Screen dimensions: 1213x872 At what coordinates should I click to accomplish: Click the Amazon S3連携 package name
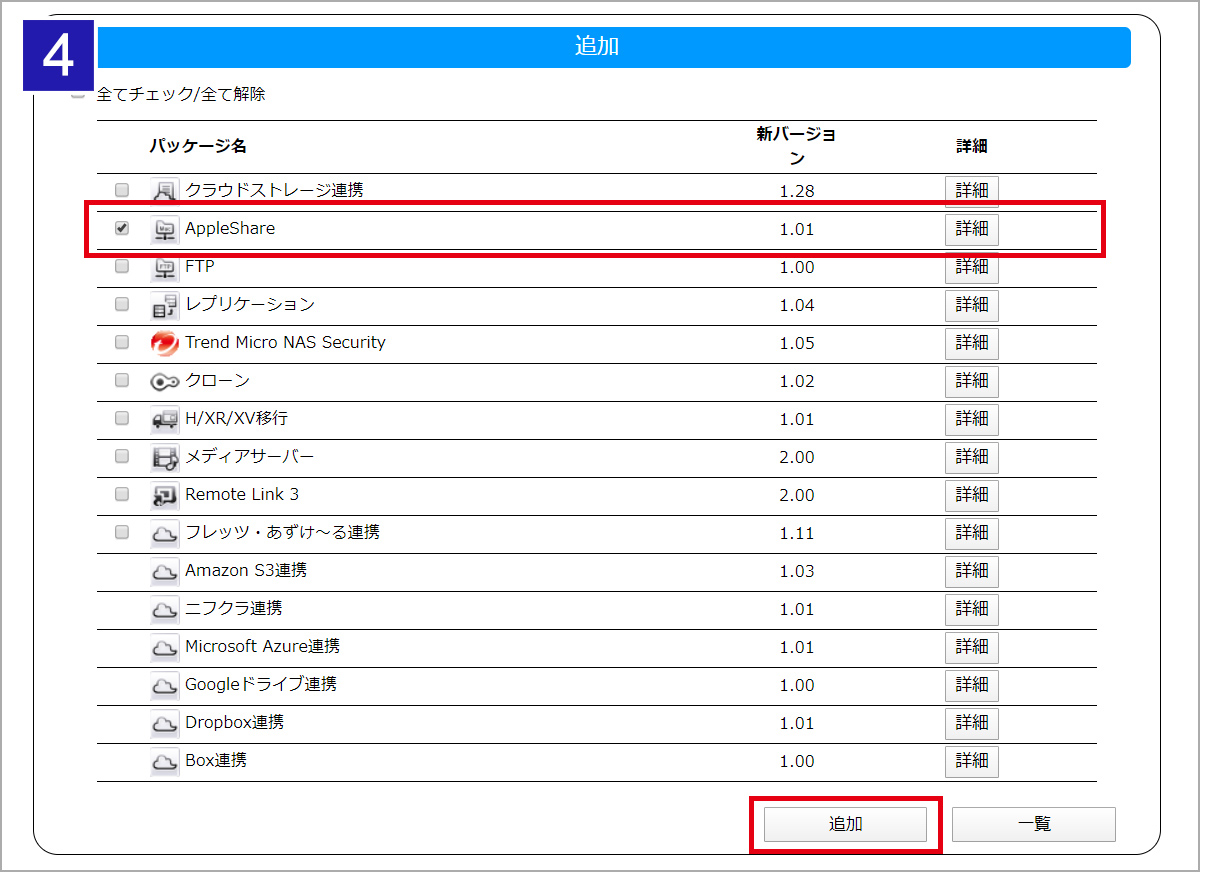(246, 570)
